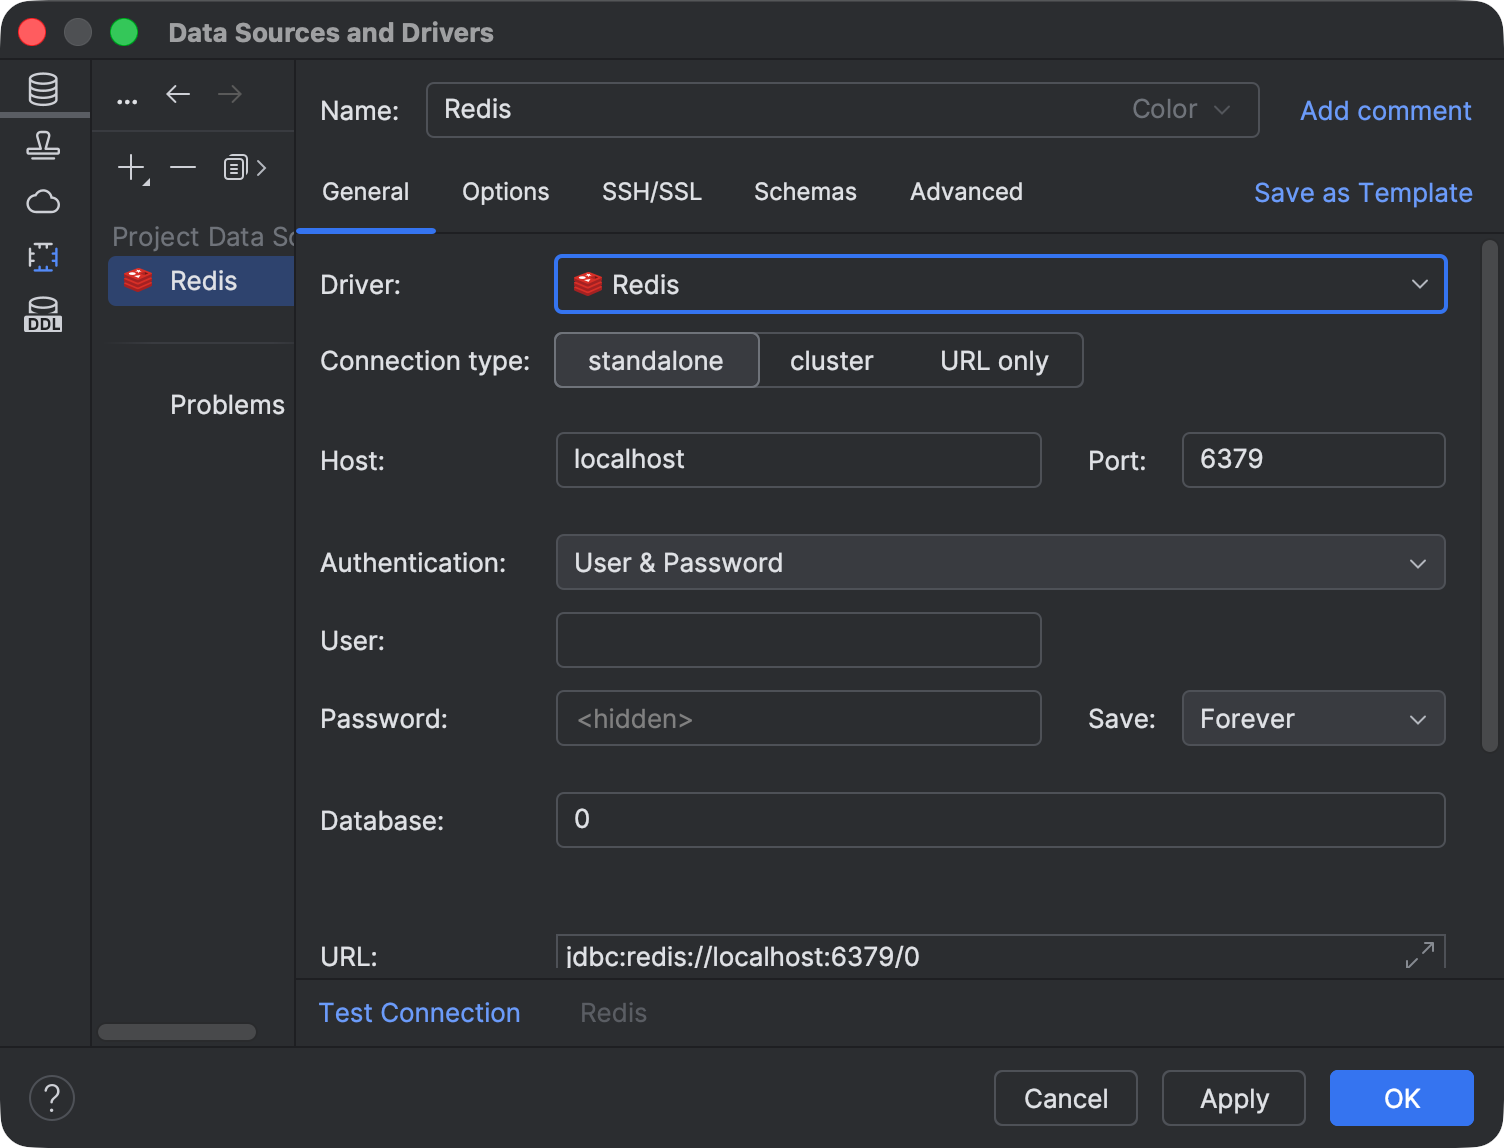This screenshot has width=1504, height=1148.
Task: Click the Save as Template link
Action: click(x=1363, y=193)
